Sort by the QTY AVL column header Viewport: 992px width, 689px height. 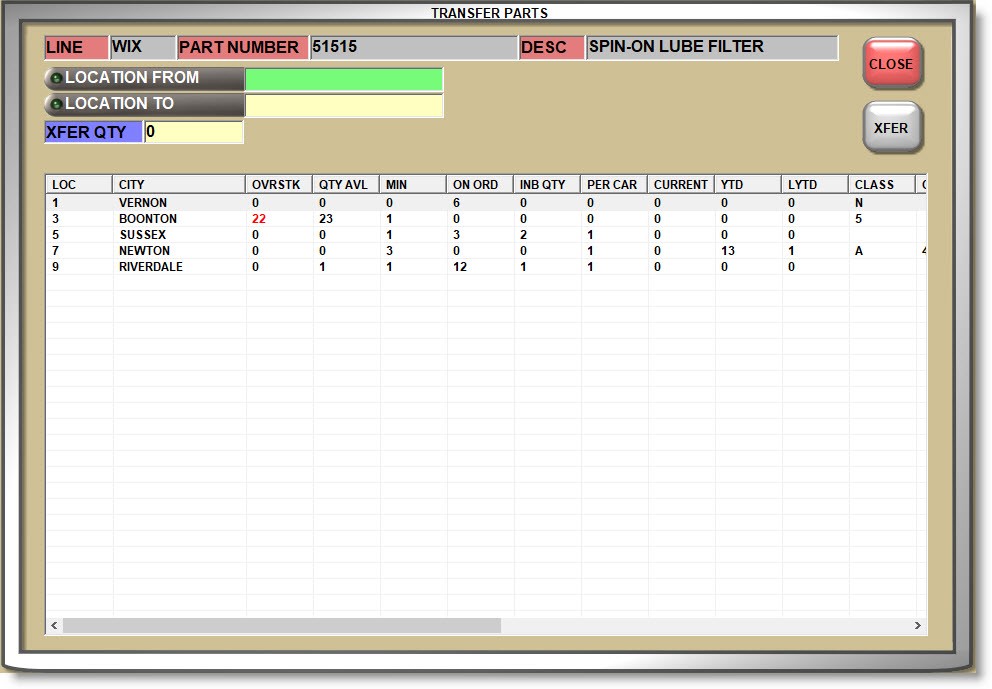345,185
